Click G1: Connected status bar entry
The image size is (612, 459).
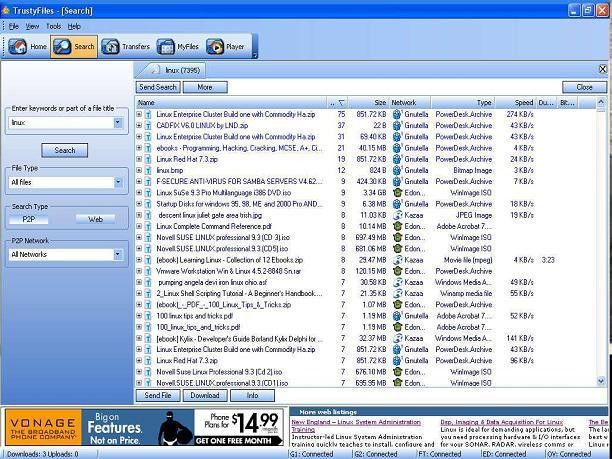312,454
